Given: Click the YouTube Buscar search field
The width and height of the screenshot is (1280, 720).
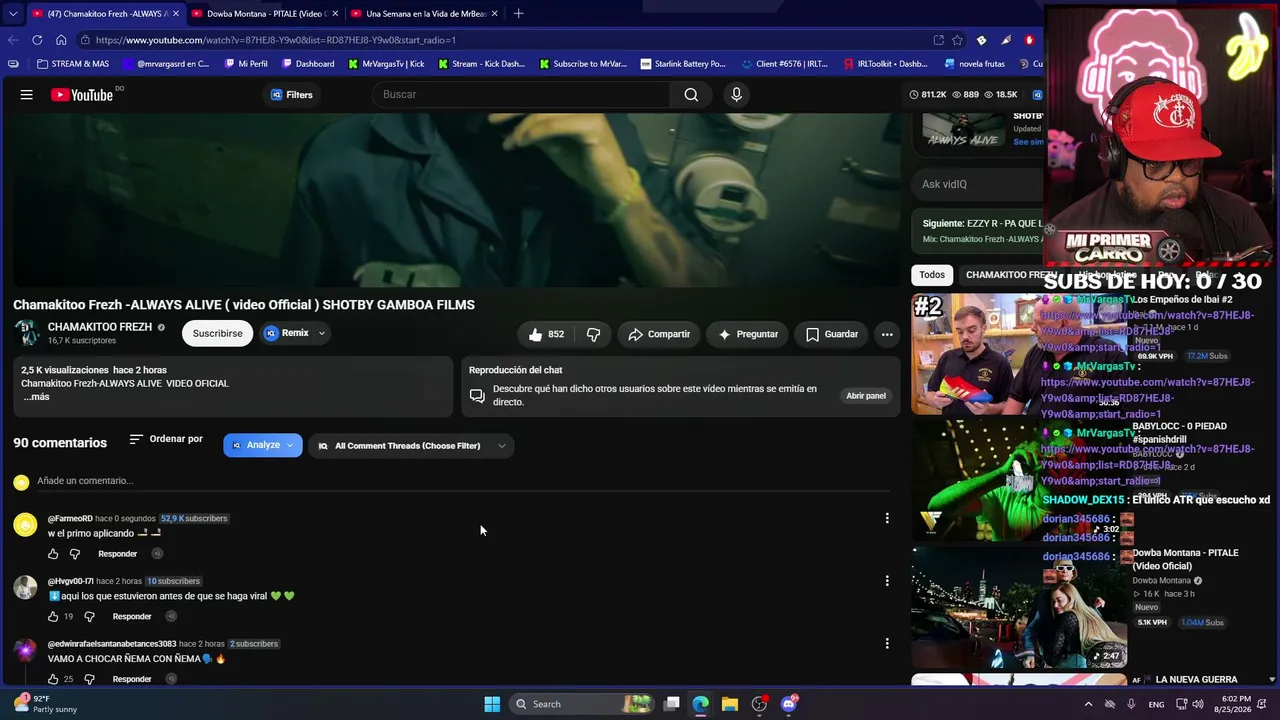Looking at the screenshot, I should coord(520,95).
